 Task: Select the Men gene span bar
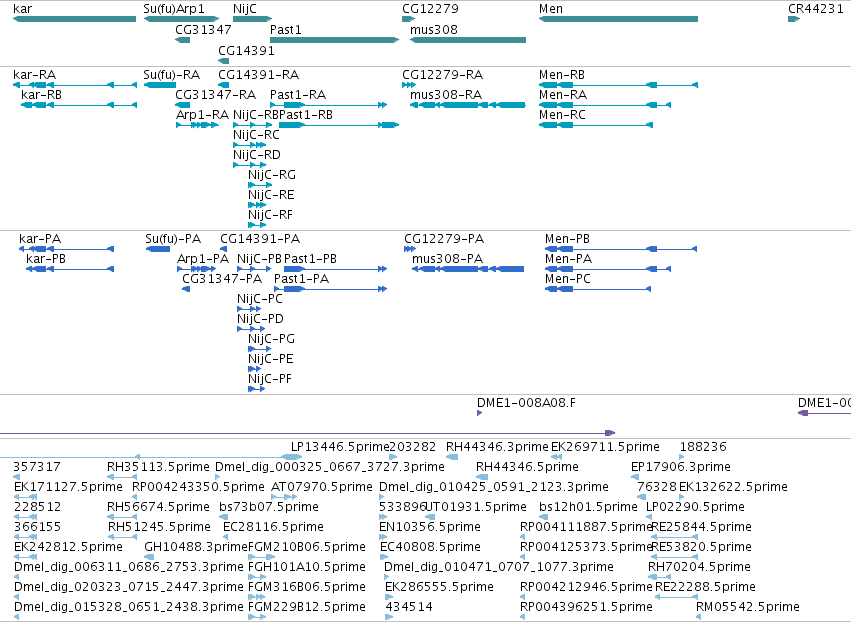(x=618, y=19)
